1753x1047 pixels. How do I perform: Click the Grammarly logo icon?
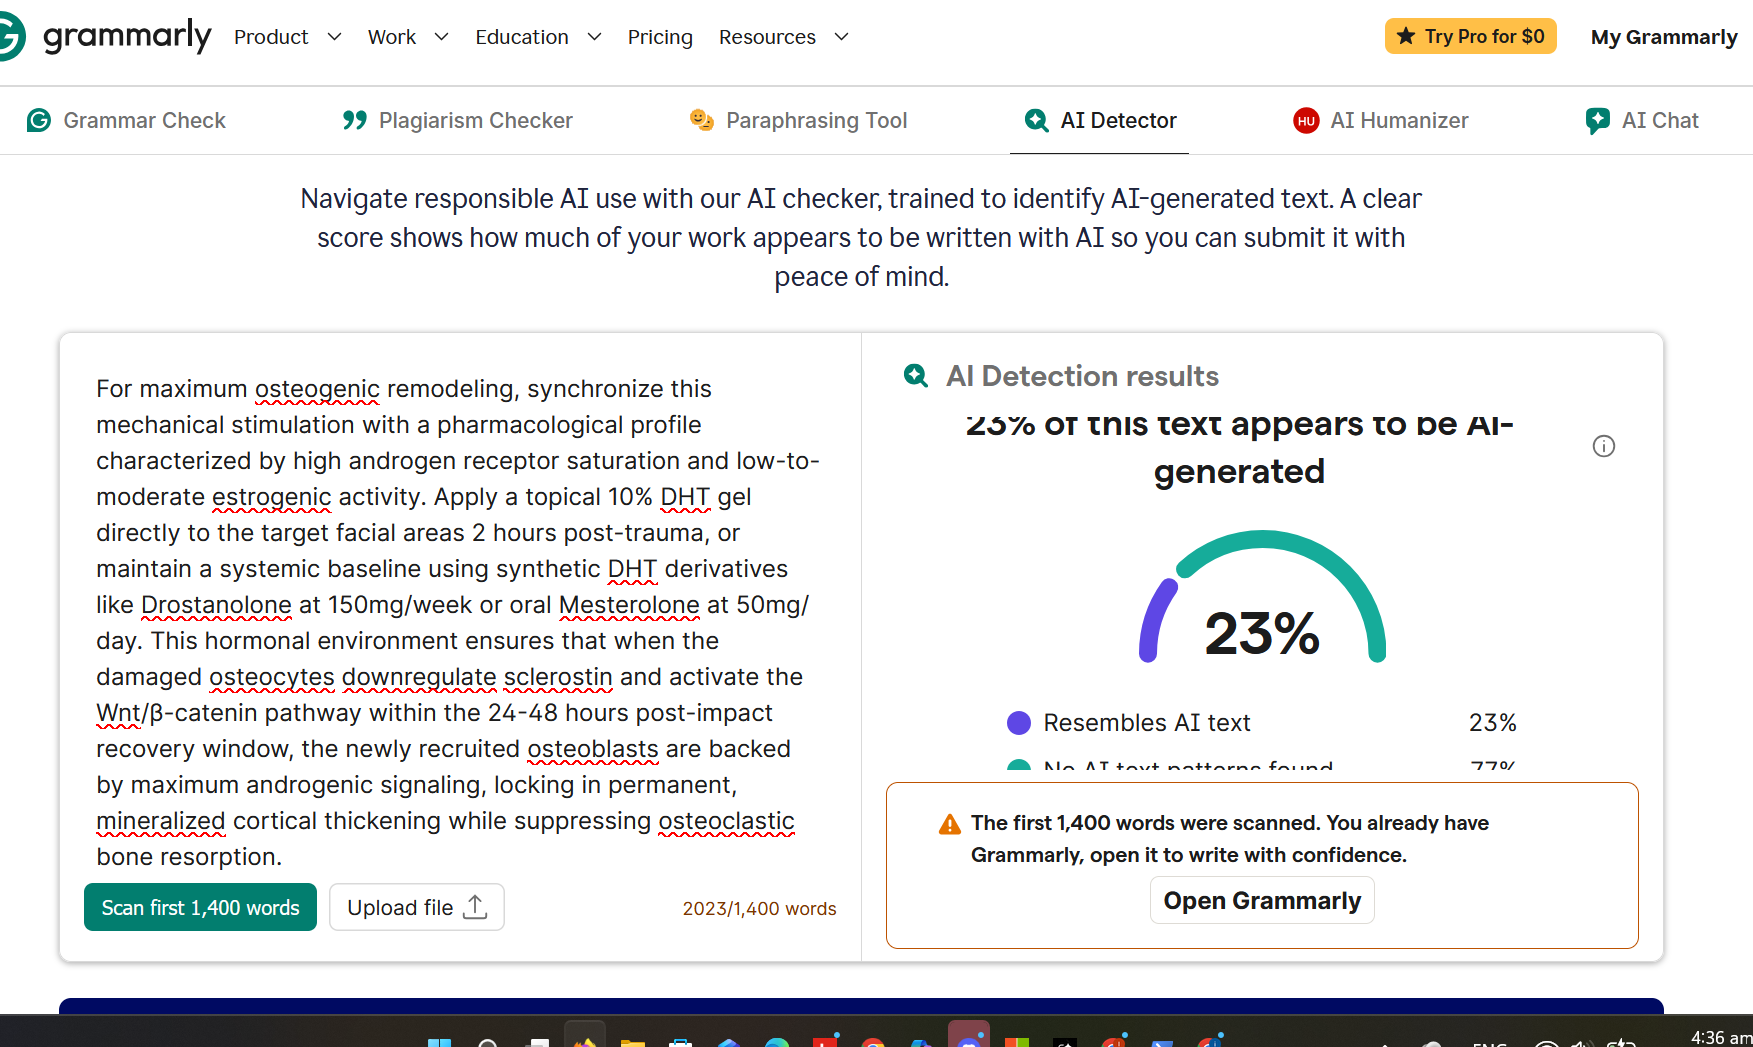click(x=10, y=36)
